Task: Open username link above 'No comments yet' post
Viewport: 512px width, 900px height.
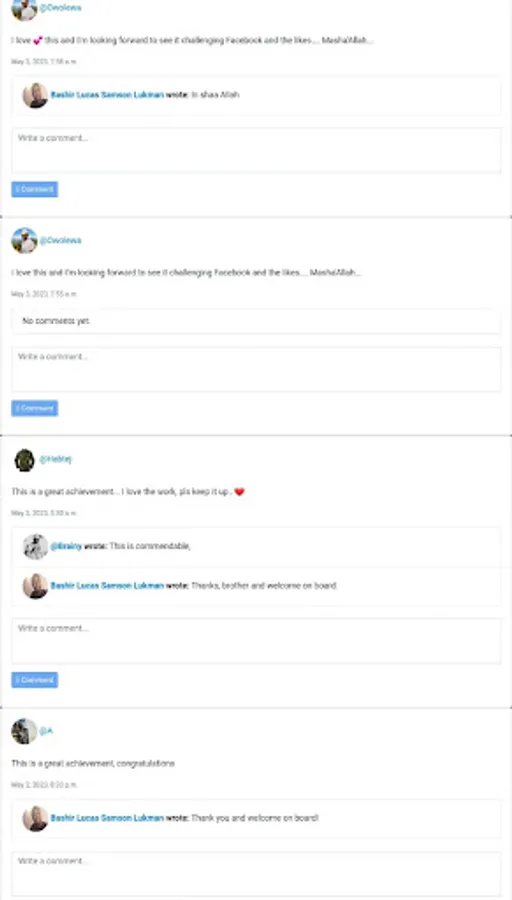Action: pos(60,240)
